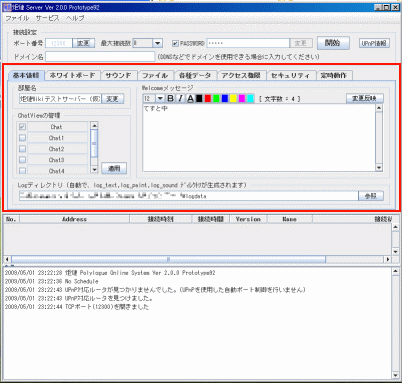Click the underlined A text style icon
This screenshot has width=402, height=383.
[190, 98]
